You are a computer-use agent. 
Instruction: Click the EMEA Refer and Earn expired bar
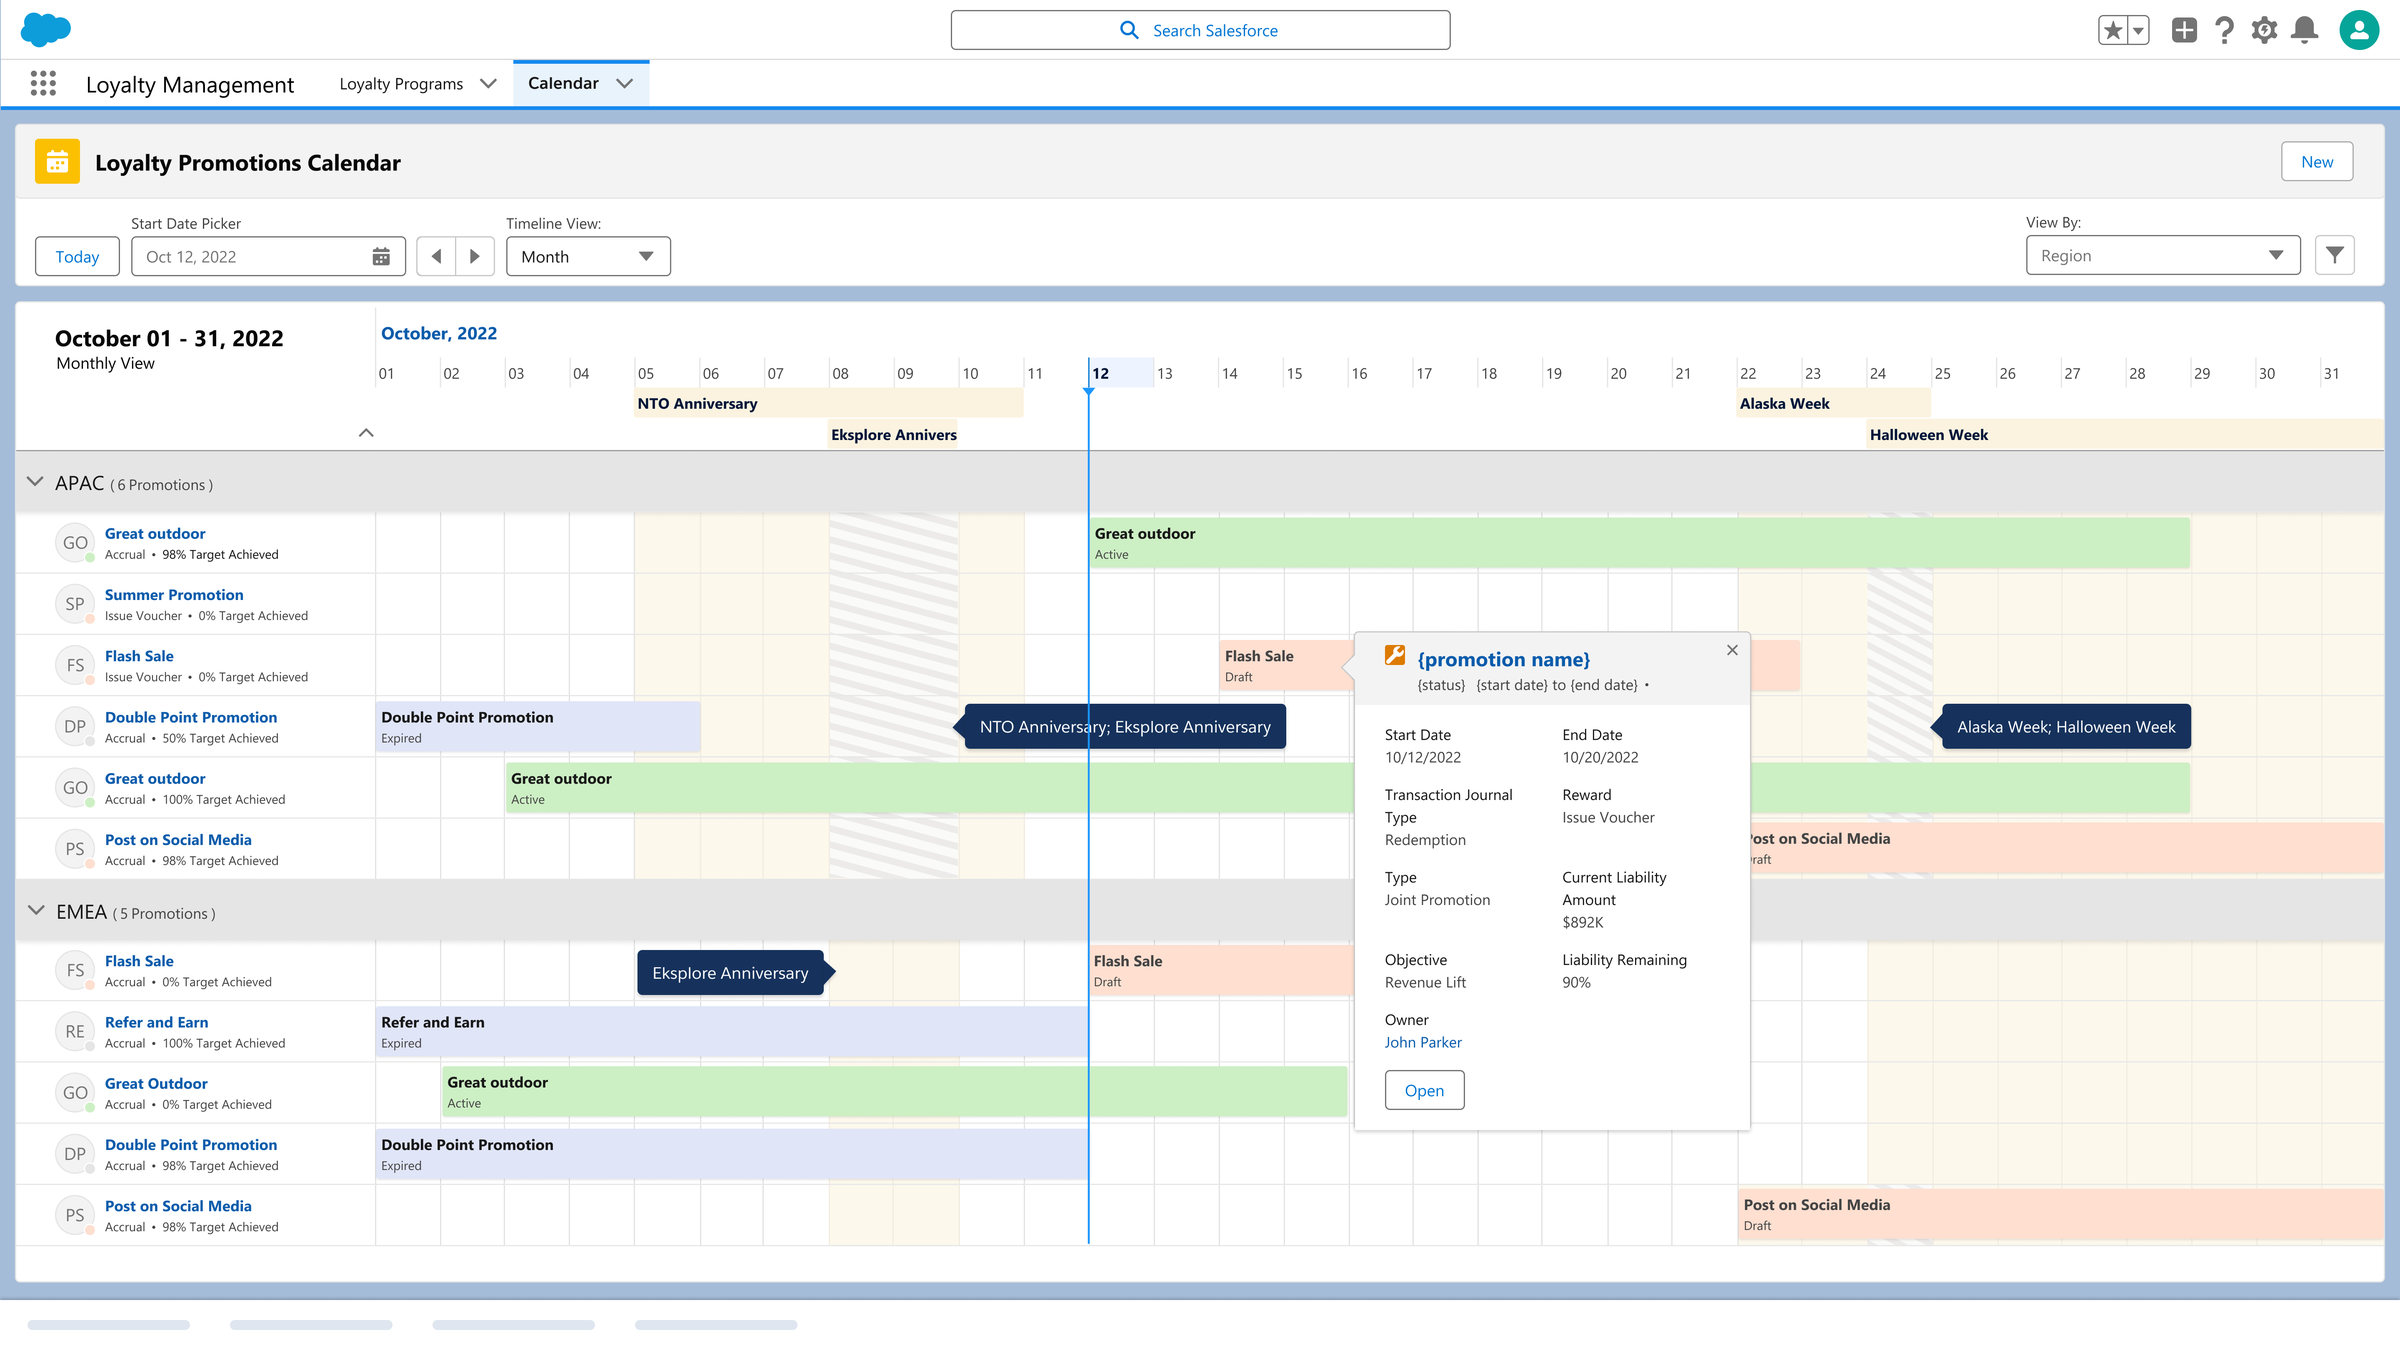pyautogui.click(x=732, y=1031)
